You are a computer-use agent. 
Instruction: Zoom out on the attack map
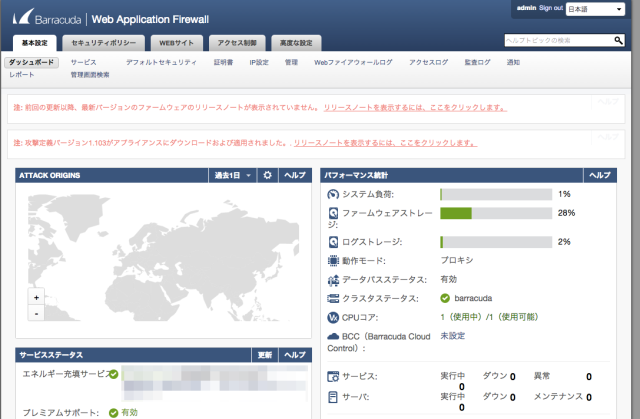tap(36, 313)
